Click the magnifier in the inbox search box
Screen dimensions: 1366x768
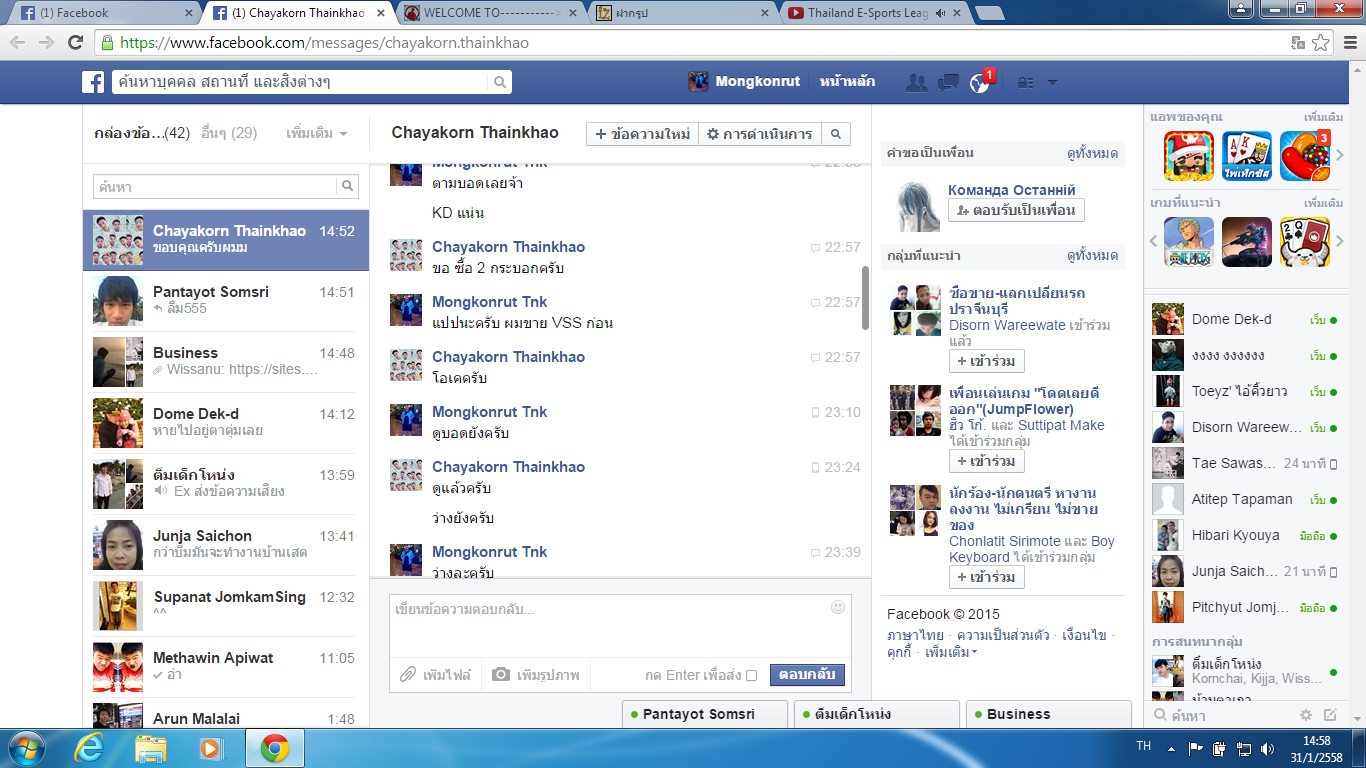coord(347,186)
